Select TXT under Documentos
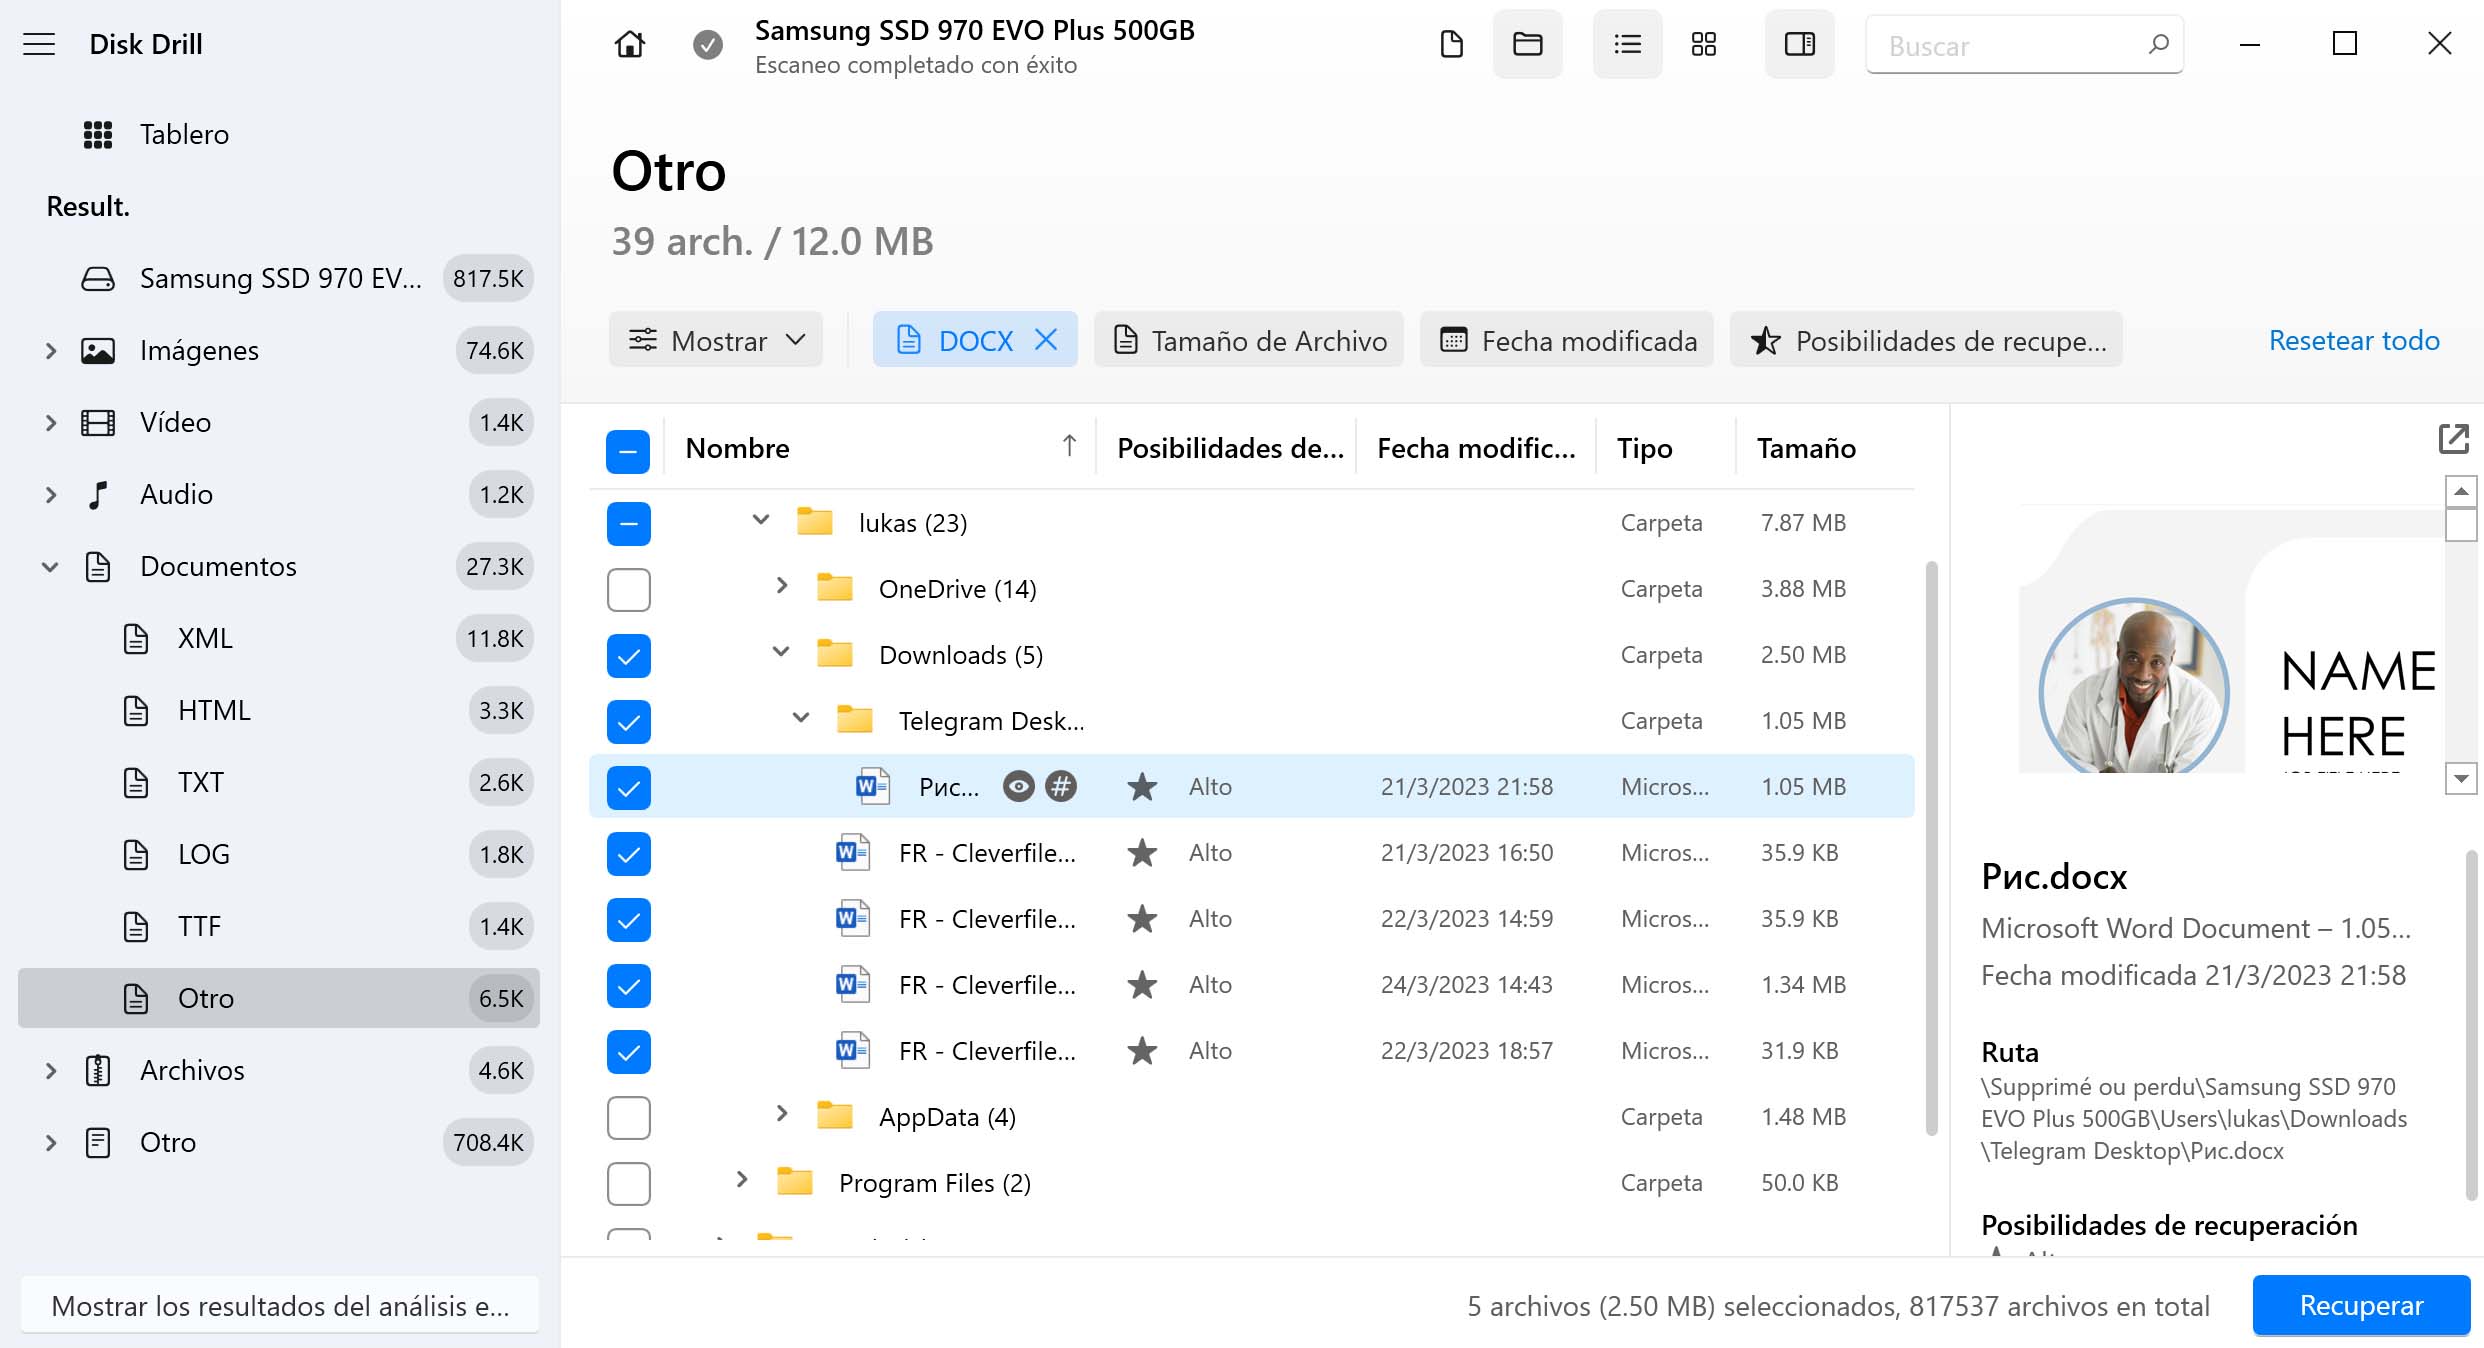Screen dimensions: 2484x1348 pos(279,782)
